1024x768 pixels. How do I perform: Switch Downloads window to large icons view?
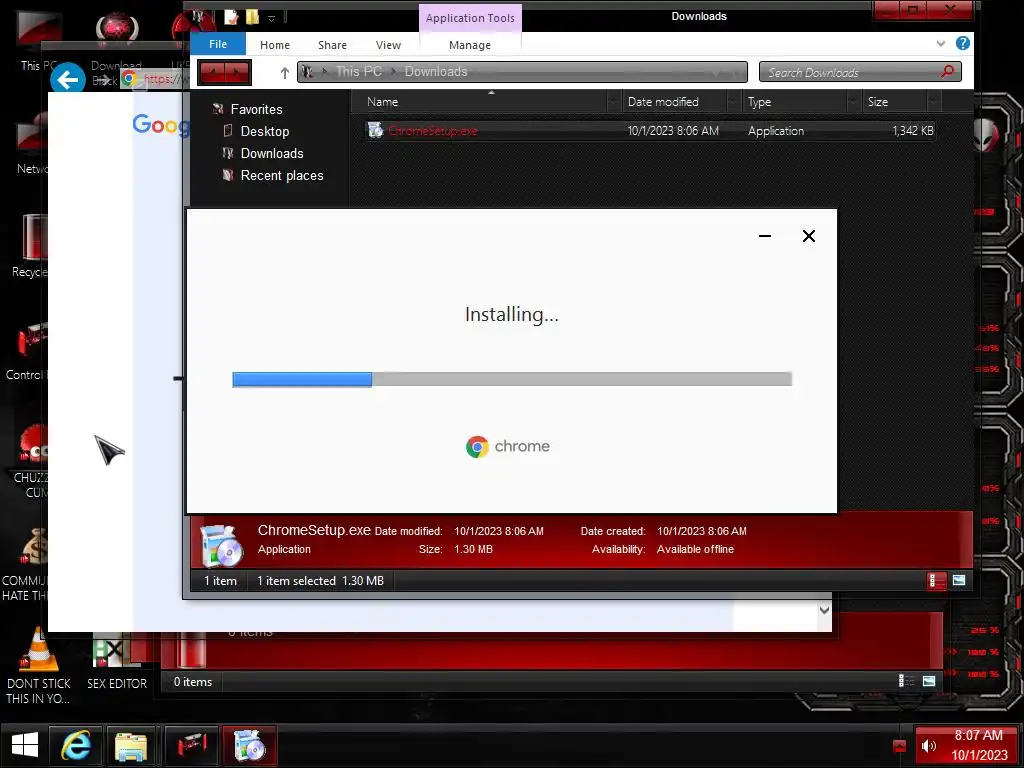coord(959,580)
